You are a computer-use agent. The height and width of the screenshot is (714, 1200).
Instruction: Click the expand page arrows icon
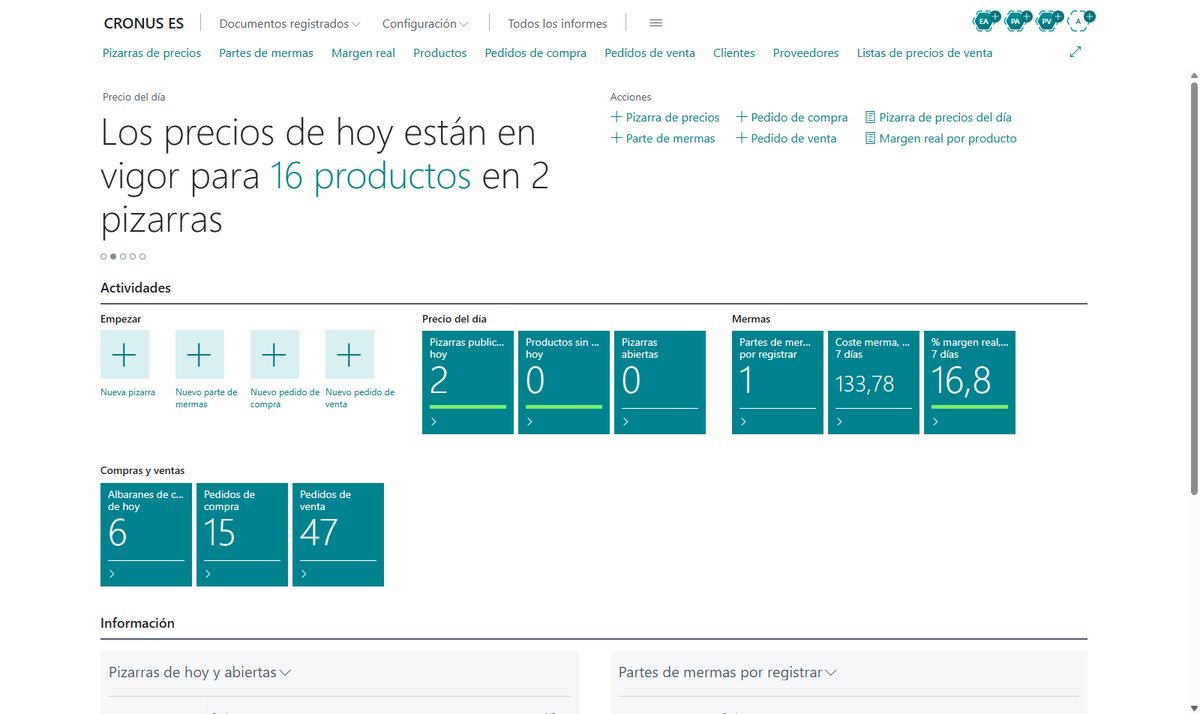tap(1075, 52)
